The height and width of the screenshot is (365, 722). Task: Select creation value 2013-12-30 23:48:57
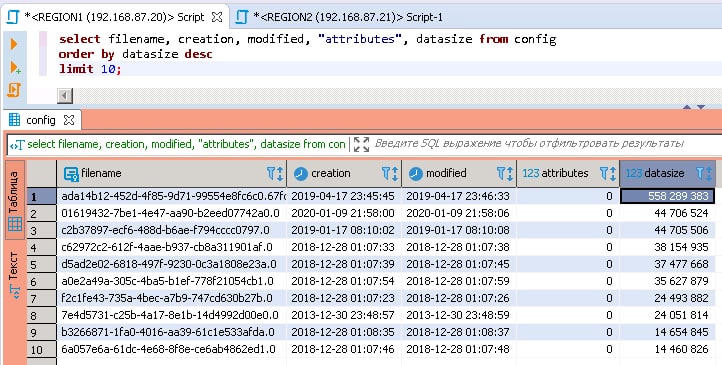pos(344,315)
